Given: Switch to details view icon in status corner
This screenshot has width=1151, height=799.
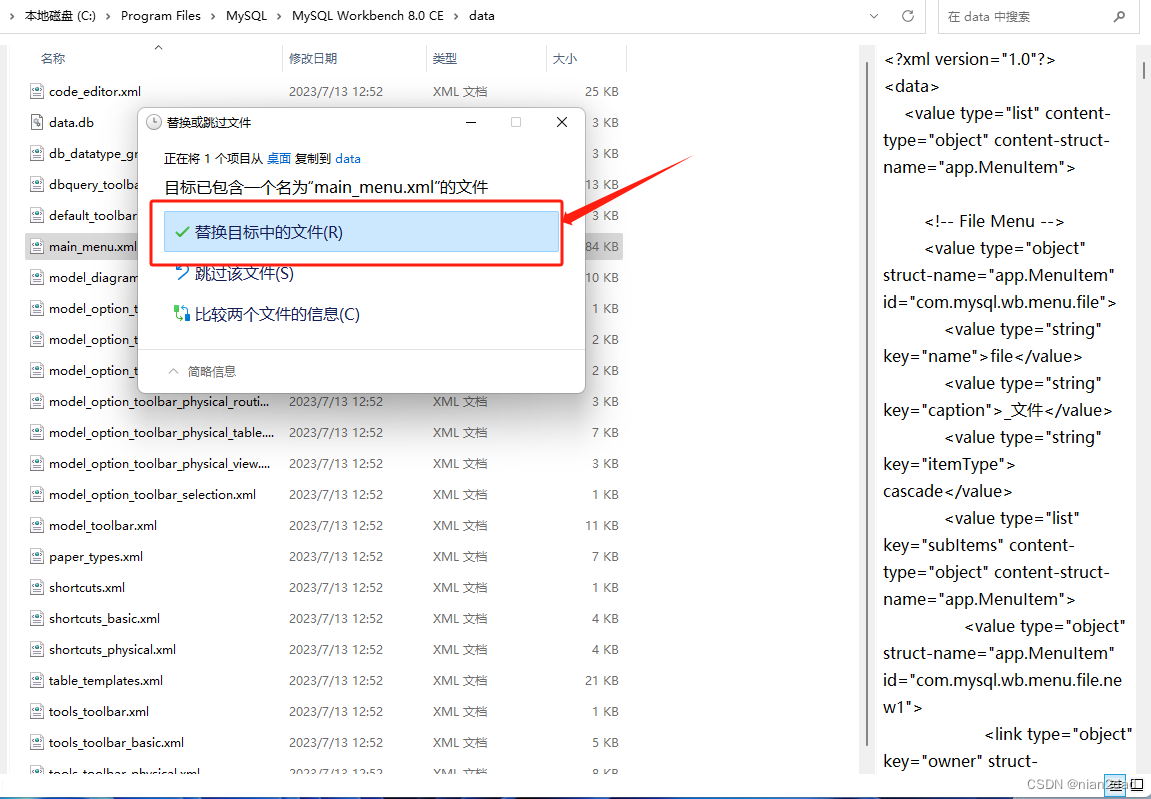Looking at the screenshot, I should pyautogui.click(x=1115, y=785).
